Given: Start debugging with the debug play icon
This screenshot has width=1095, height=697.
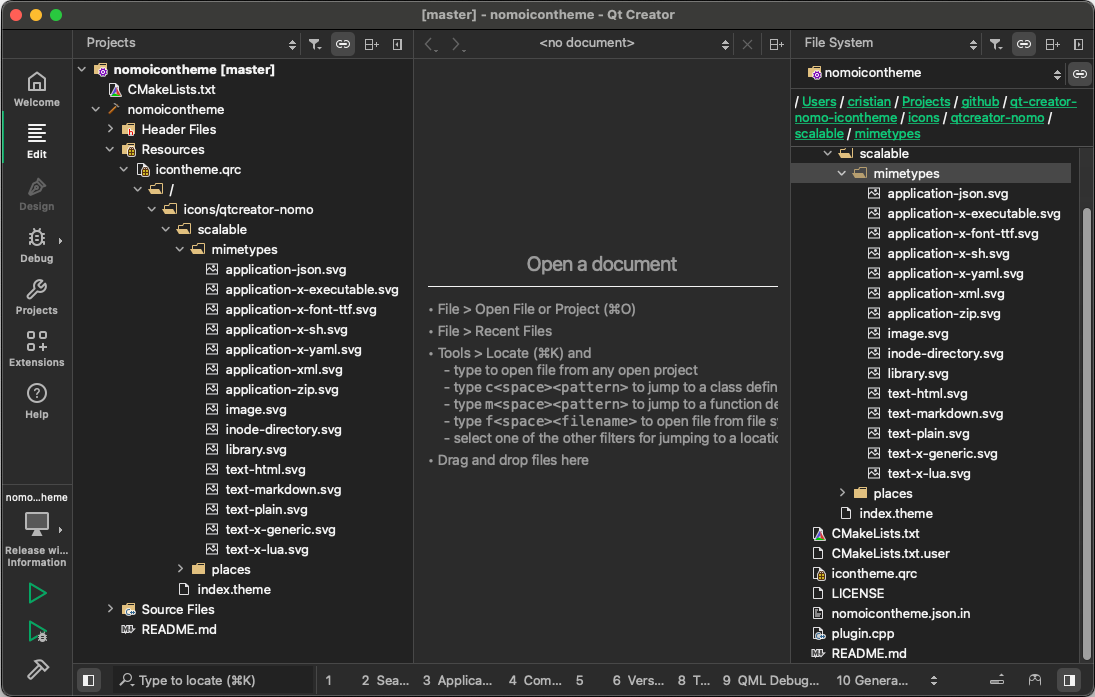Looking at the screenshot, I should (37, 632).
